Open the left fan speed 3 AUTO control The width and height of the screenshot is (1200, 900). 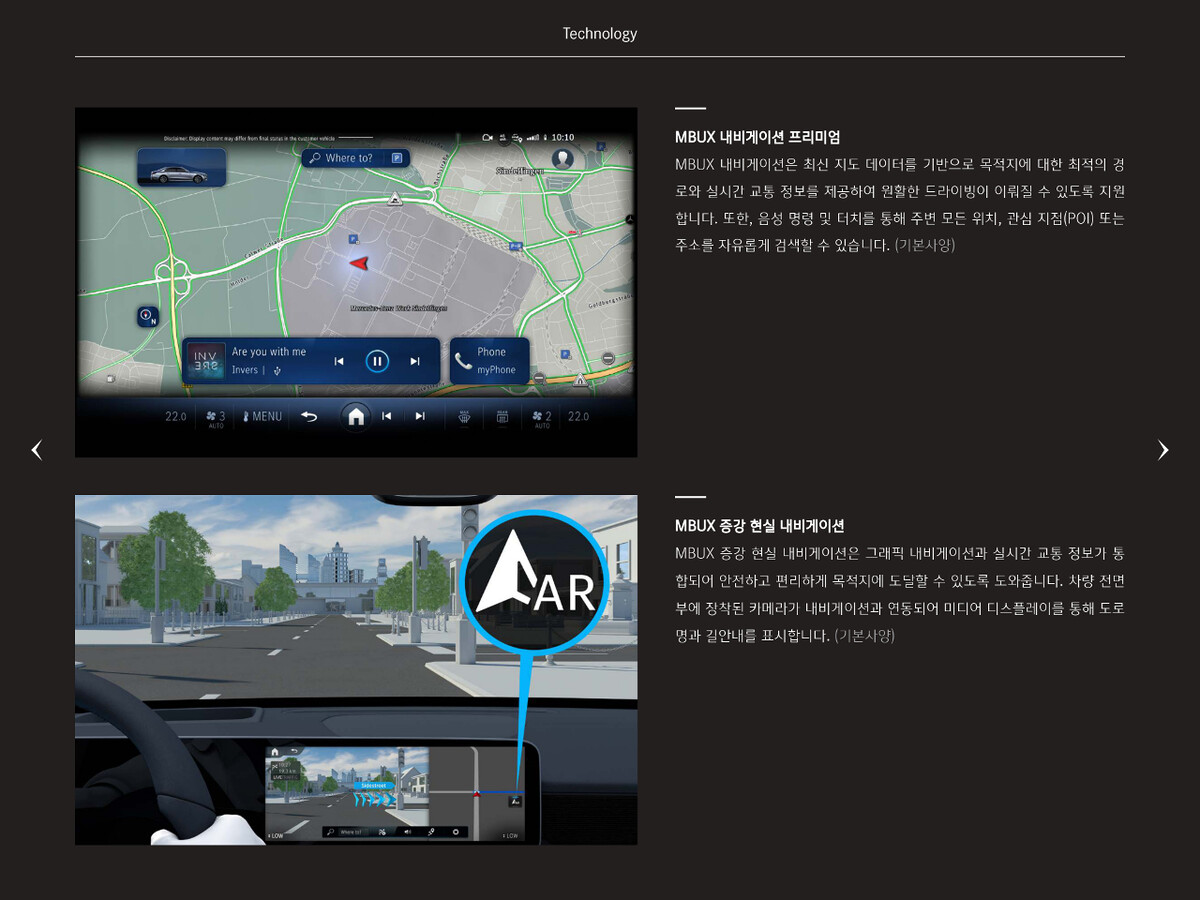pyautogui.click(x=215, y=418)
